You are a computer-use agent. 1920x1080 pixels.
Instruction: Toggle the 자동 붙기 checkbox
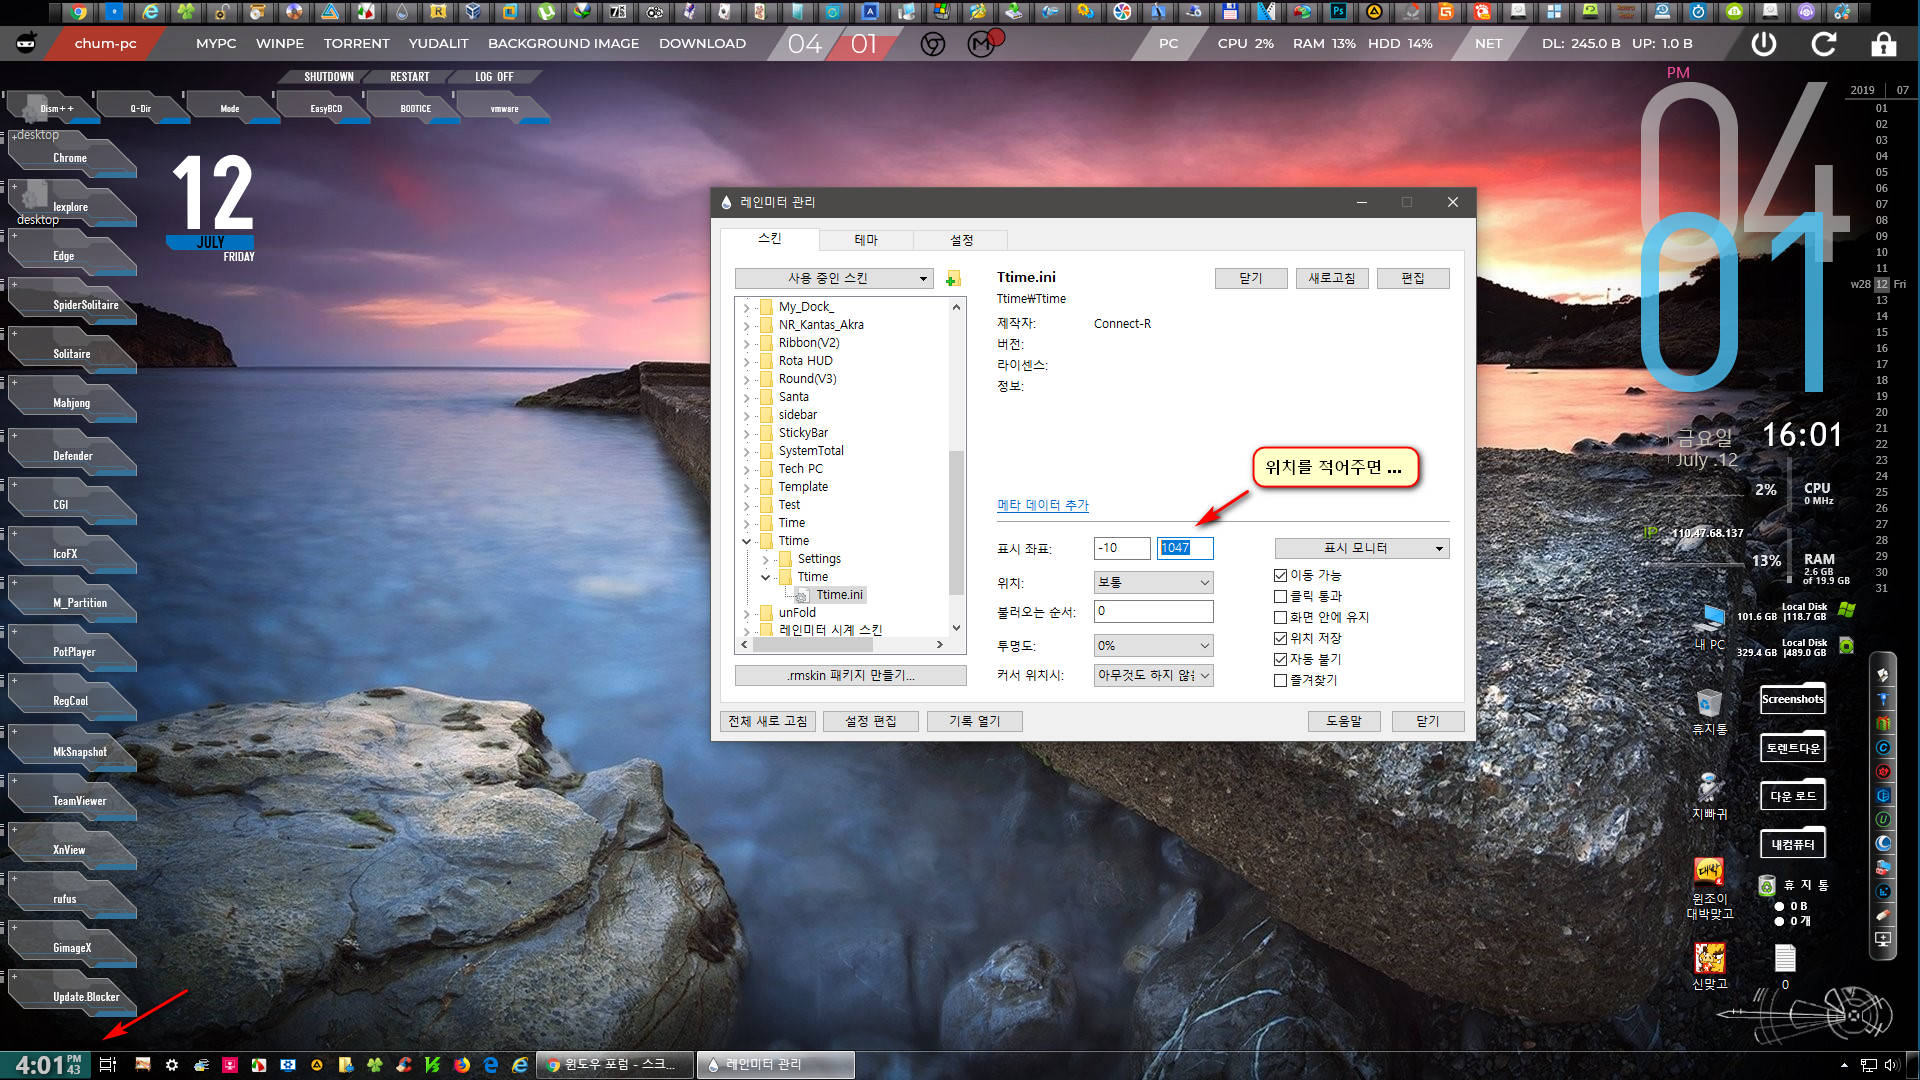click(1280, 659)
